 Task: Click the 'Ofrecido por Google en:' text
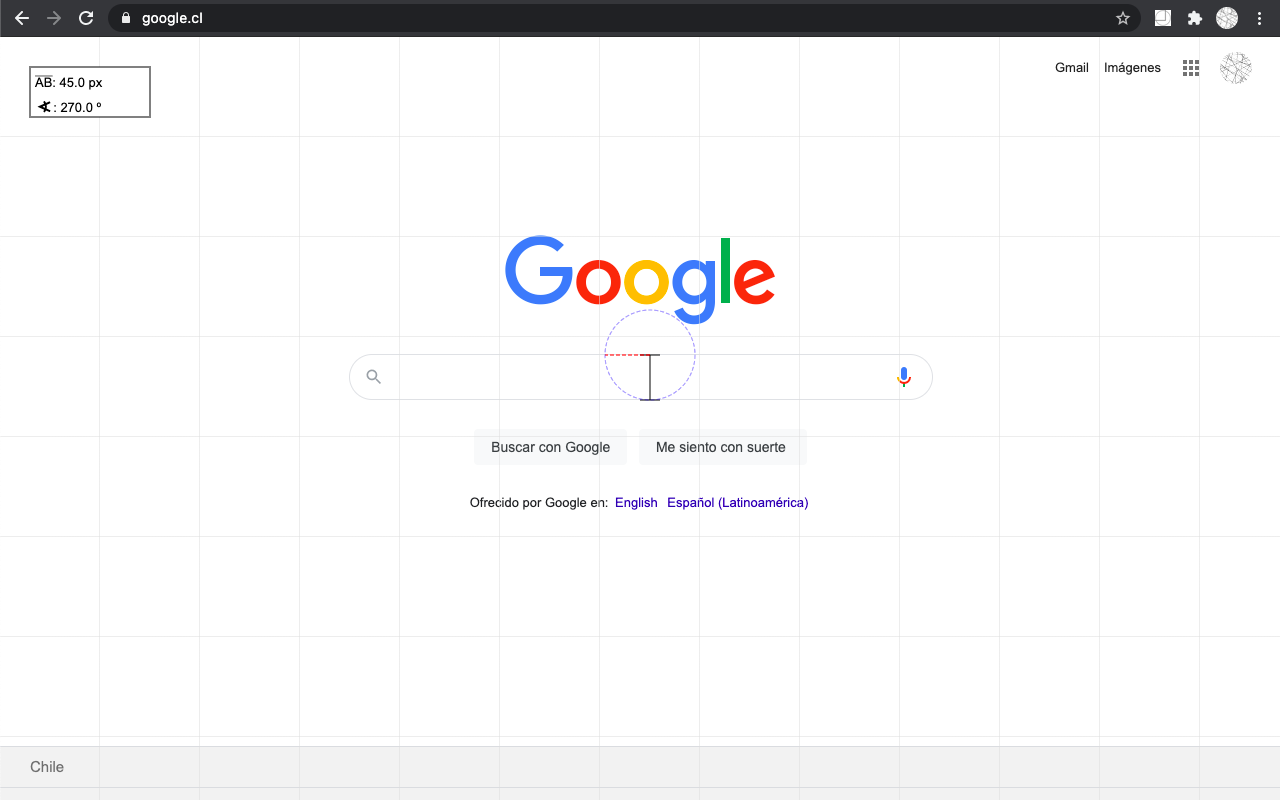click(x=539, y=503)
